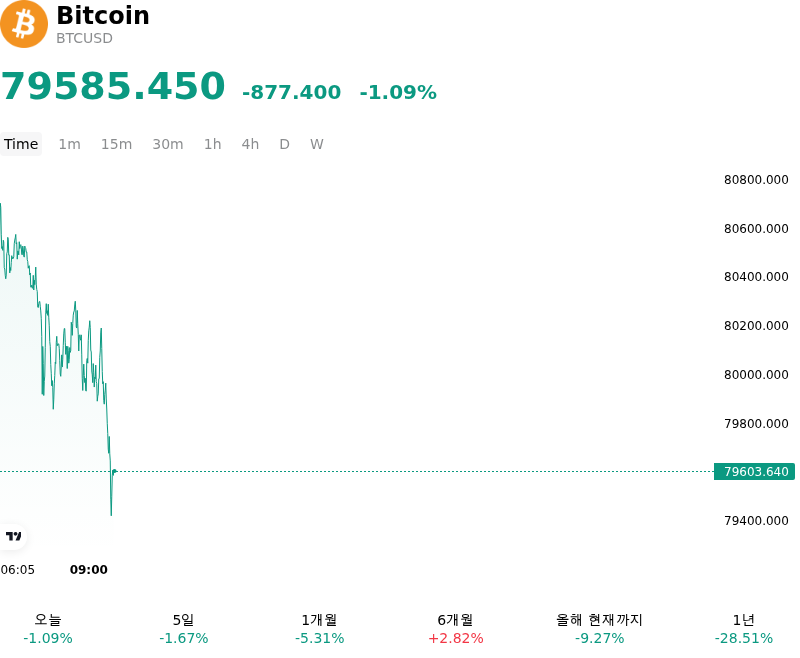800x658 pixels.
Task: View the 1년 performance range
Action: pos(744,629)
